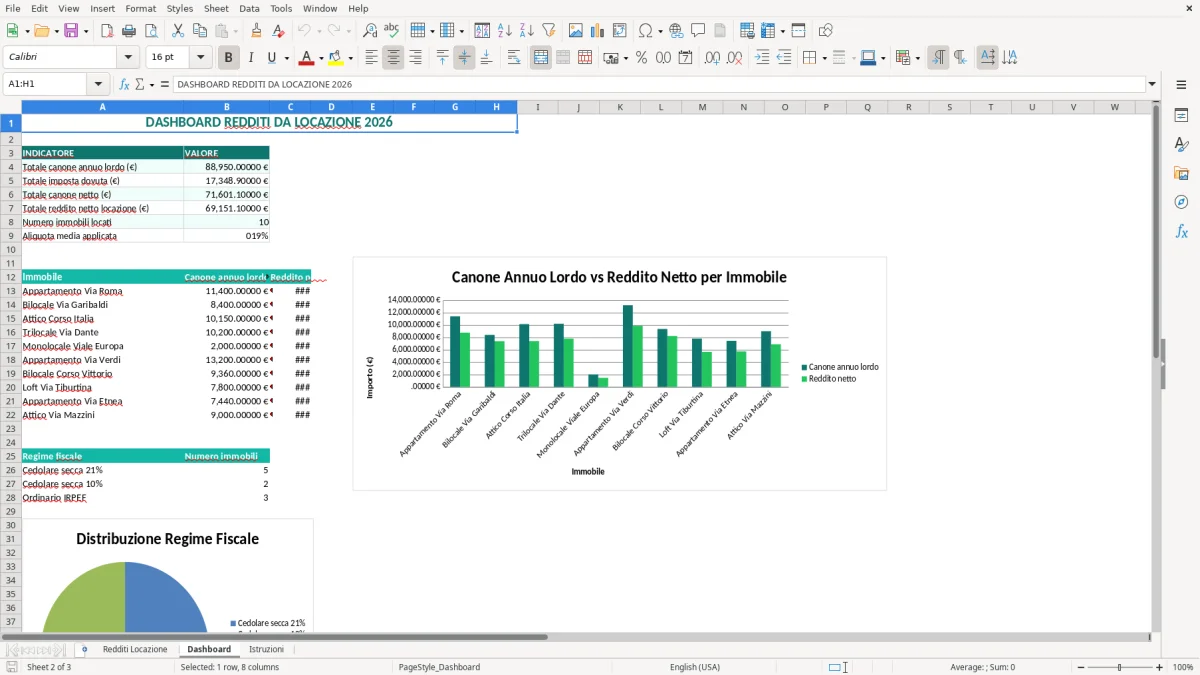Click Increase Indent icon
Image resolution: width=1200 pixels, height=675 pixels.
(763, 57)
